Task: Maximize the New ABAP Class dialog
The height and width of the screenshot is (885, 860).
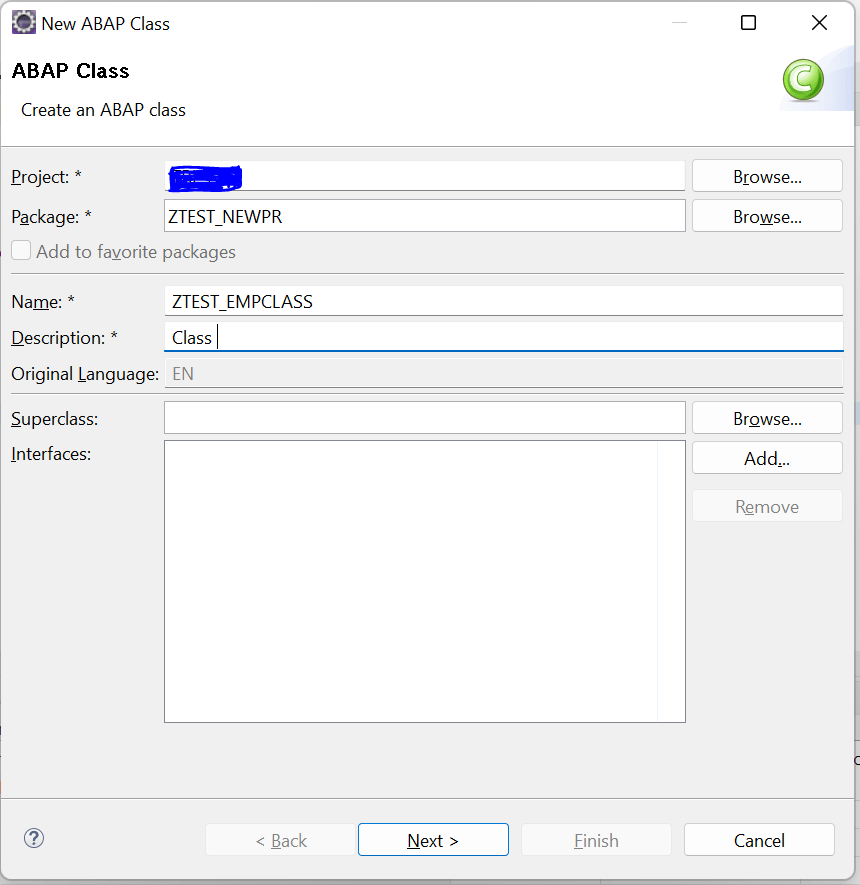Action: click(748, 23)
